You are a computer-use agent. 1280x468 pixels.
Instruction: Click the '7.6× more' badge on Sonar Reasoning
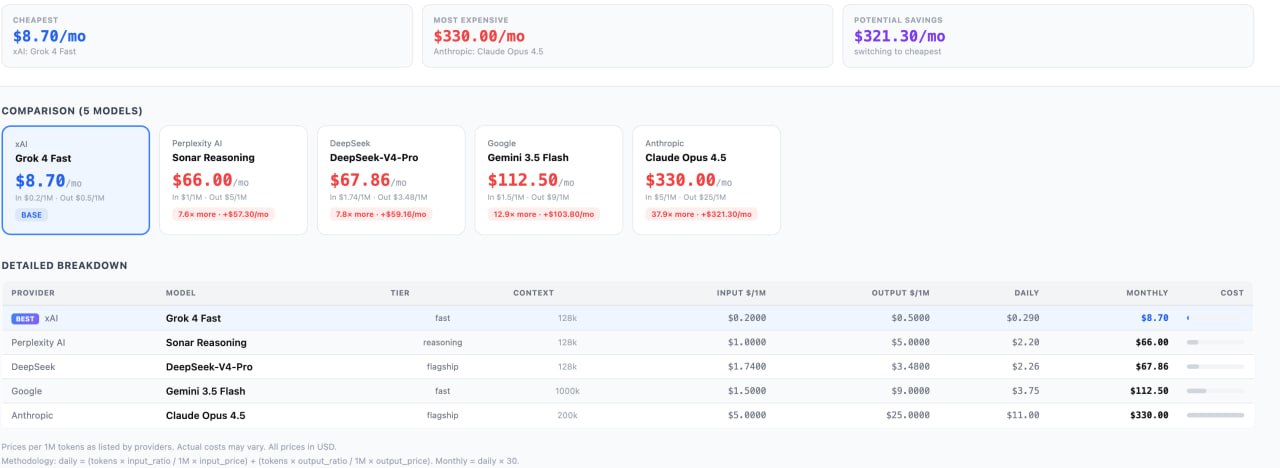click(x=223, y=215)
